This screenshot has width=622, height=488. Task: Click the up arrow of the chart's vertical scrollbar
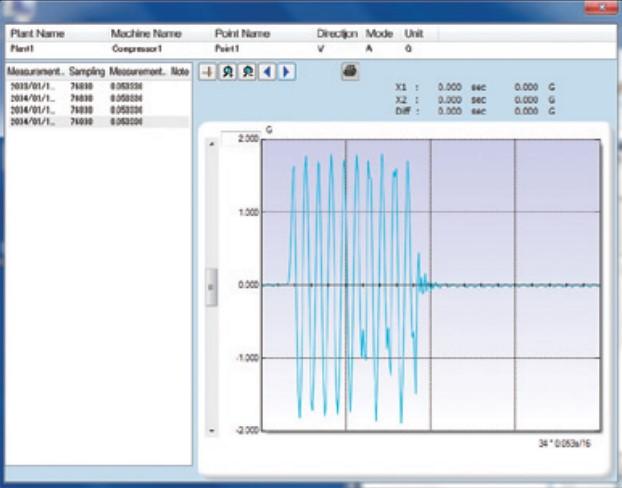pyautogui.click(x=211, y=144)
